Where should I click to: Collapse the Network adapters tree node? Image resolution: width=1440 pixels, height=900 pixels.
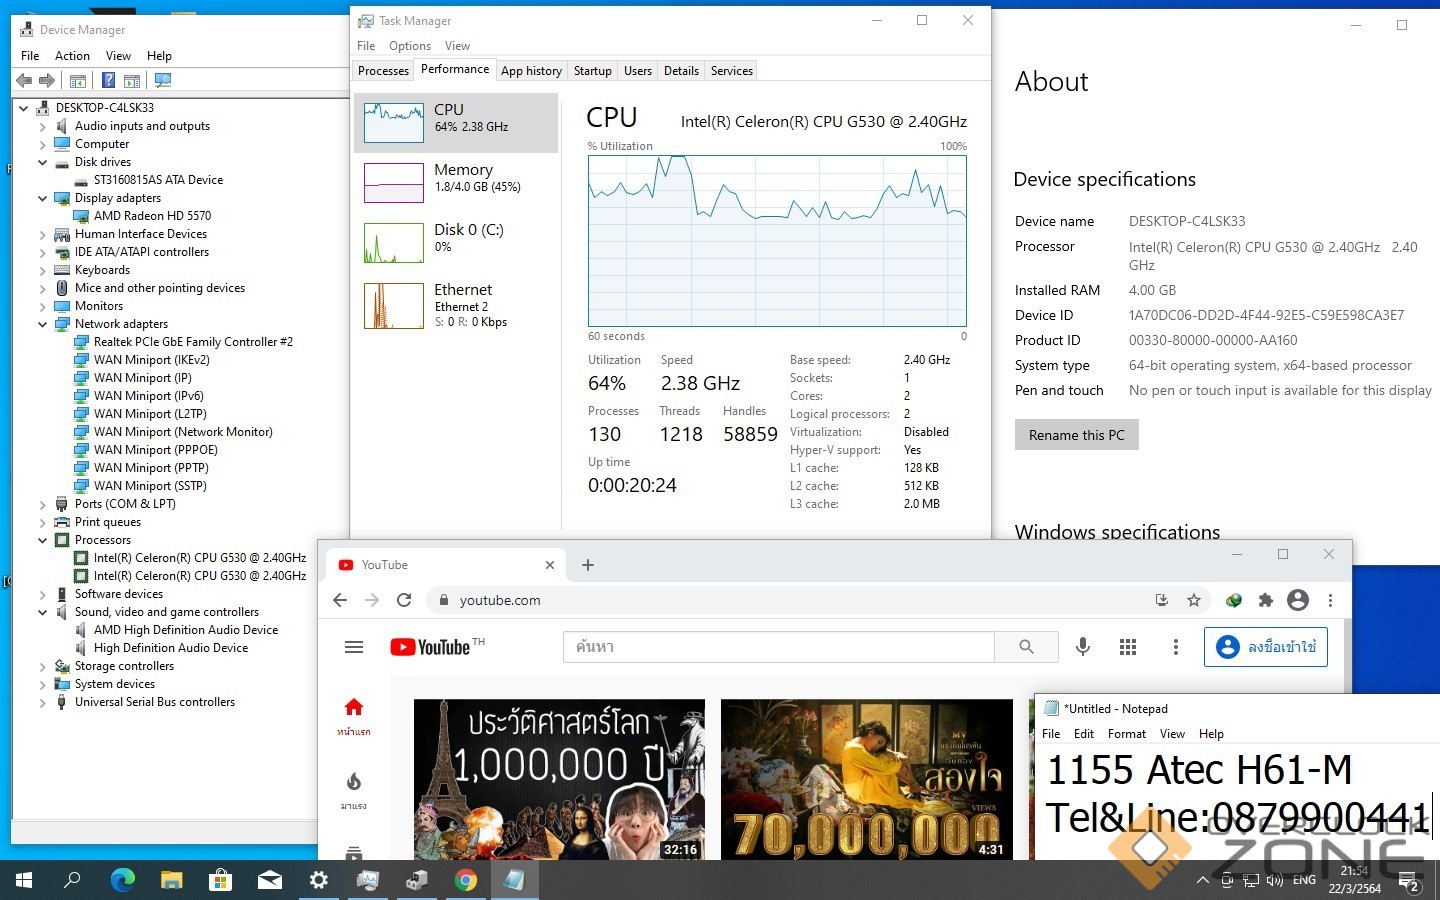pos(43,324)
